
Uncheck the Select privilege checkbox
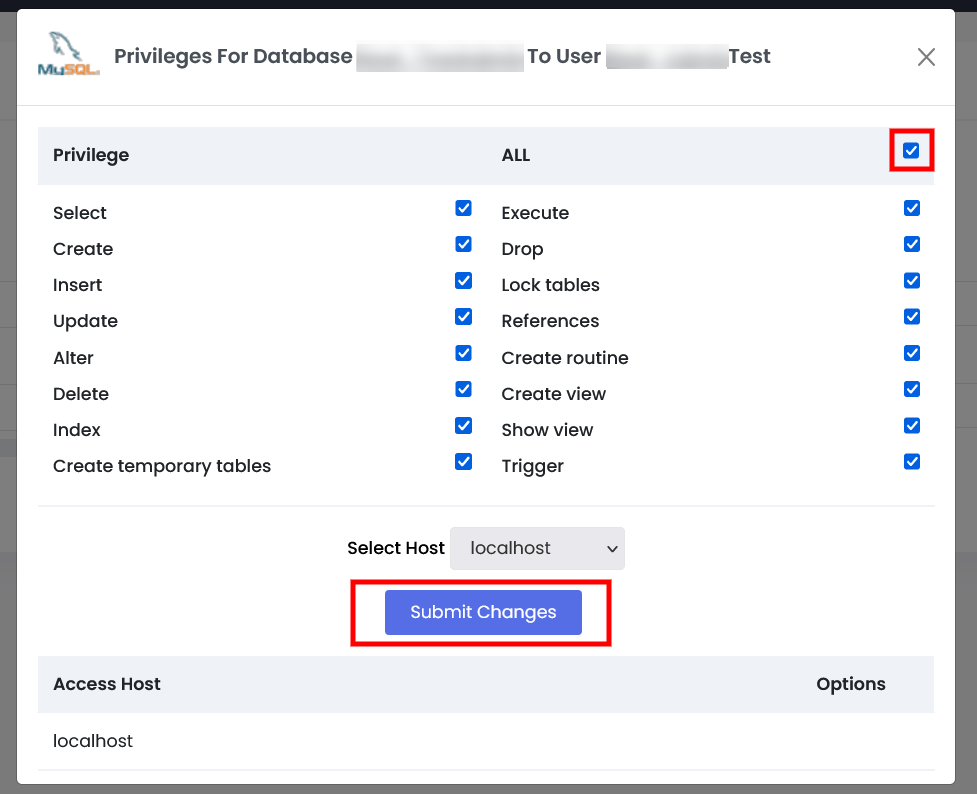[x=463, y=208]
